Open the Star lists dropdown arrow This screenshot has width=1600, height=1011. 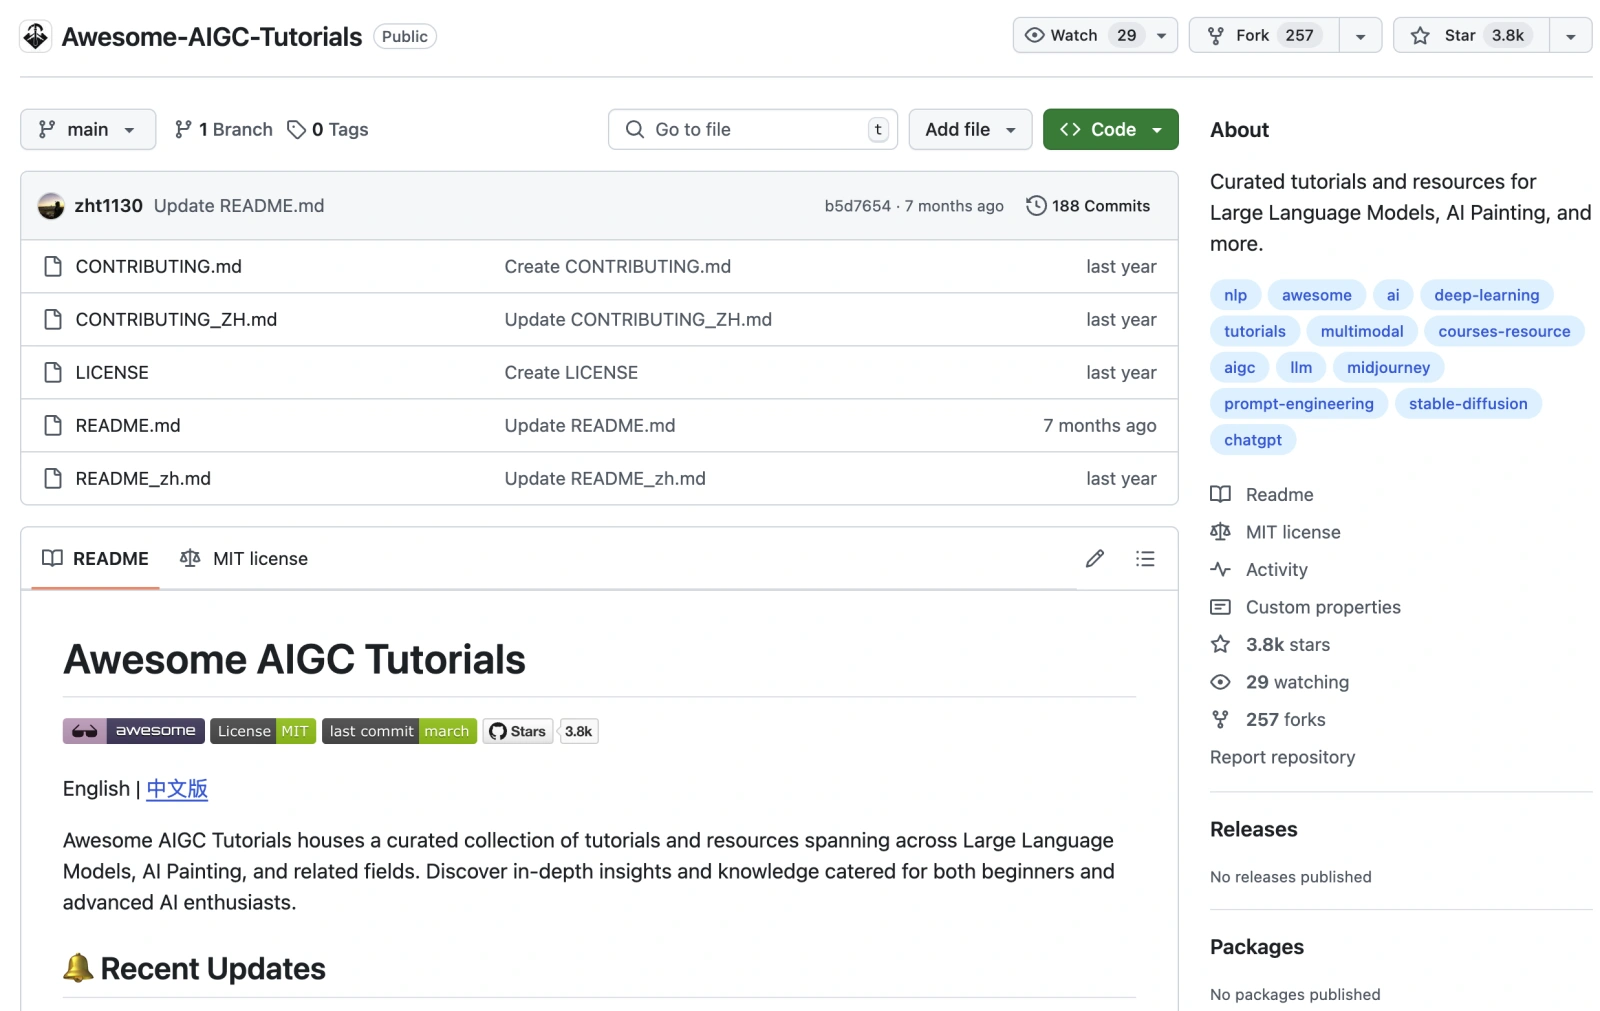(1570, 36)
